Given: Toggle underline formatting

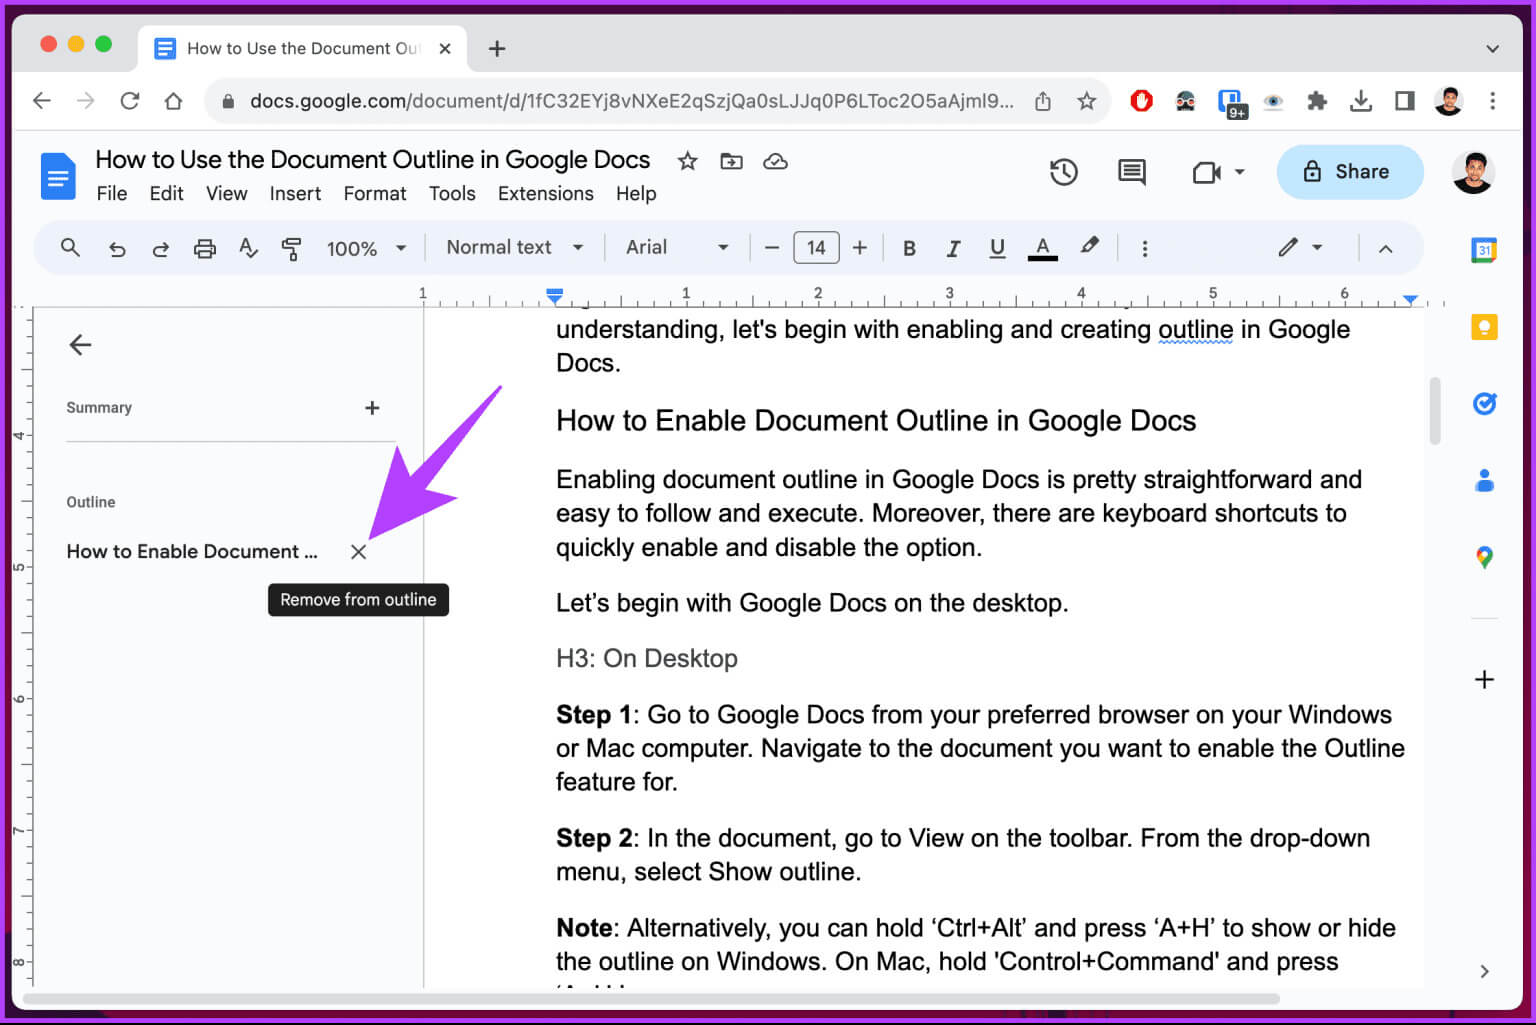Looking at the screenshot, I should tap(997, 248).
